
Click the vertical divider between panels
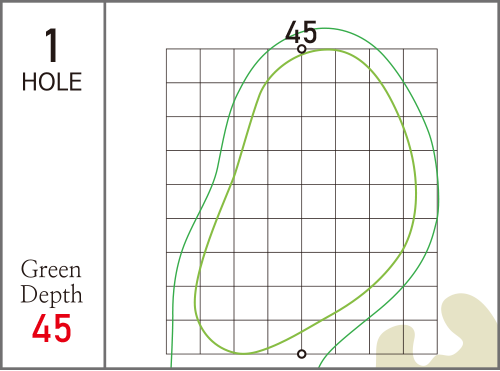105,185
